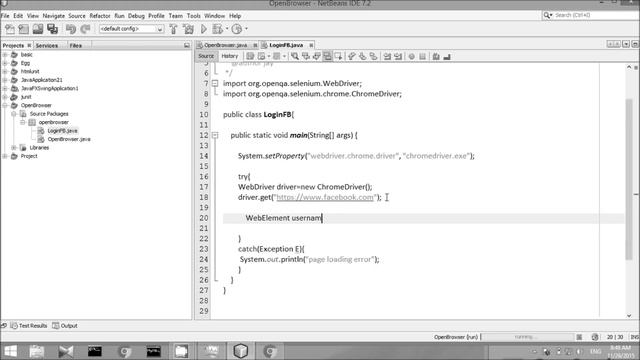Open the Debug Project dropdown arrow
This screenshot has height=360, width=640.
[227, 29]
